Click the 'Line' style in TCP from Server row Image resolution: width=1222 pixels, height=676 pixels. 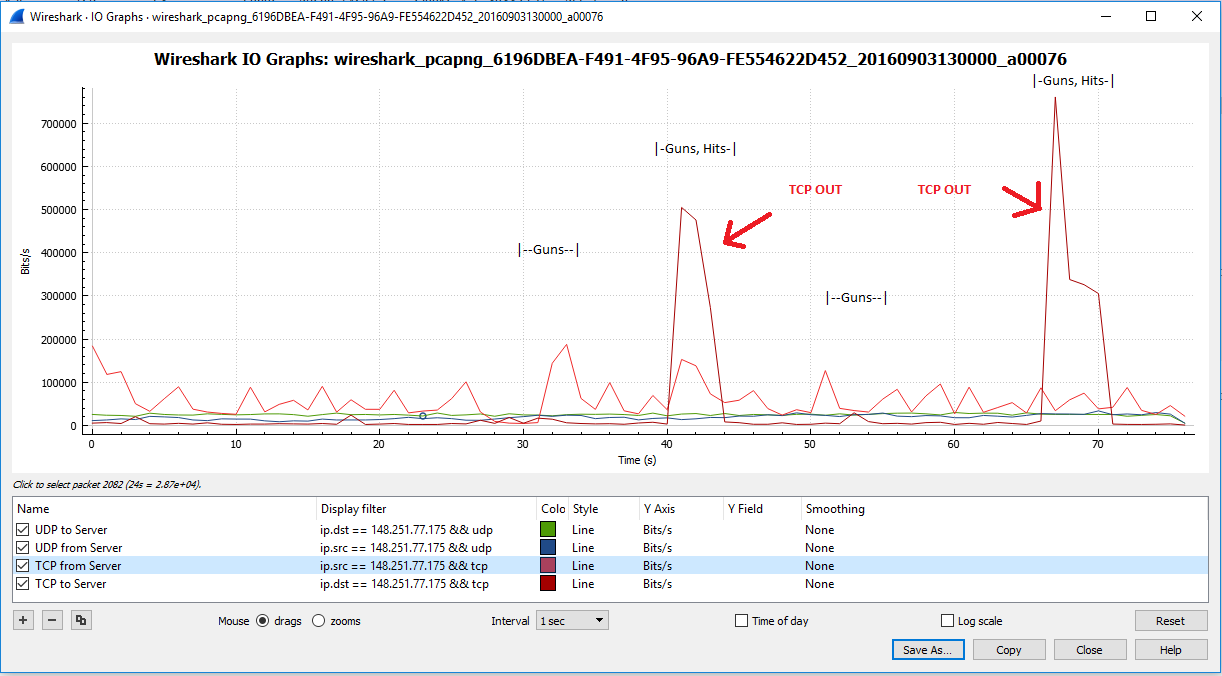582,566
